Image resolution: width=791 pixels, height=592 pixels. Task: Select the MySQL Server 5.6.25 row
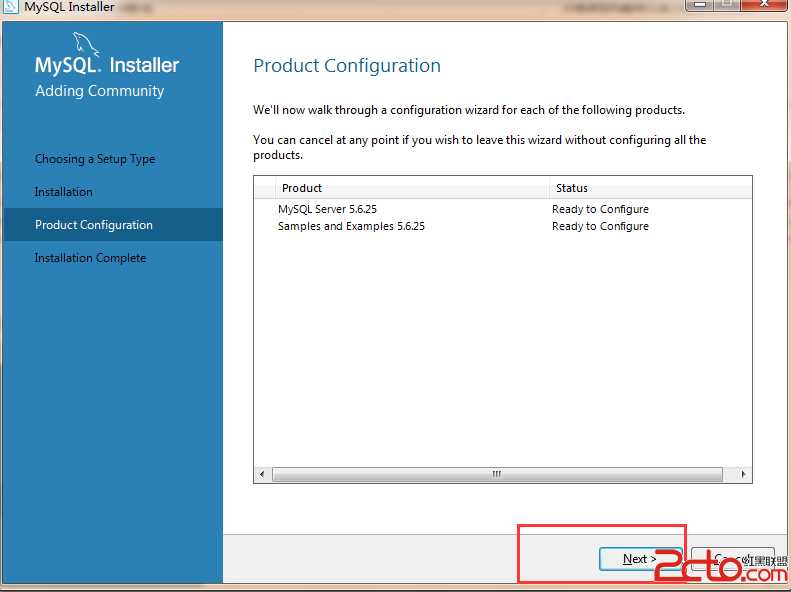pos(502,209)
